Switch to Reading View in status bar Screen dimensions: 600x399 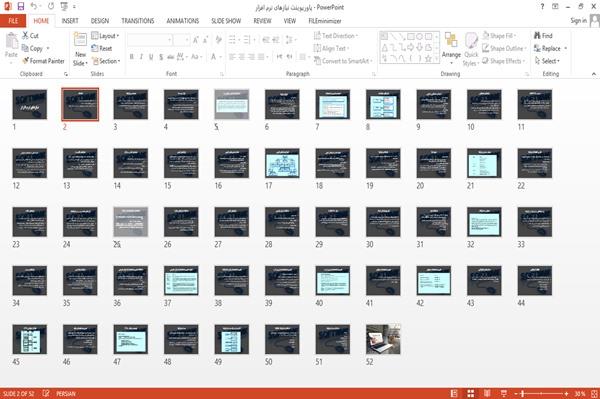(x=487, y=393)
